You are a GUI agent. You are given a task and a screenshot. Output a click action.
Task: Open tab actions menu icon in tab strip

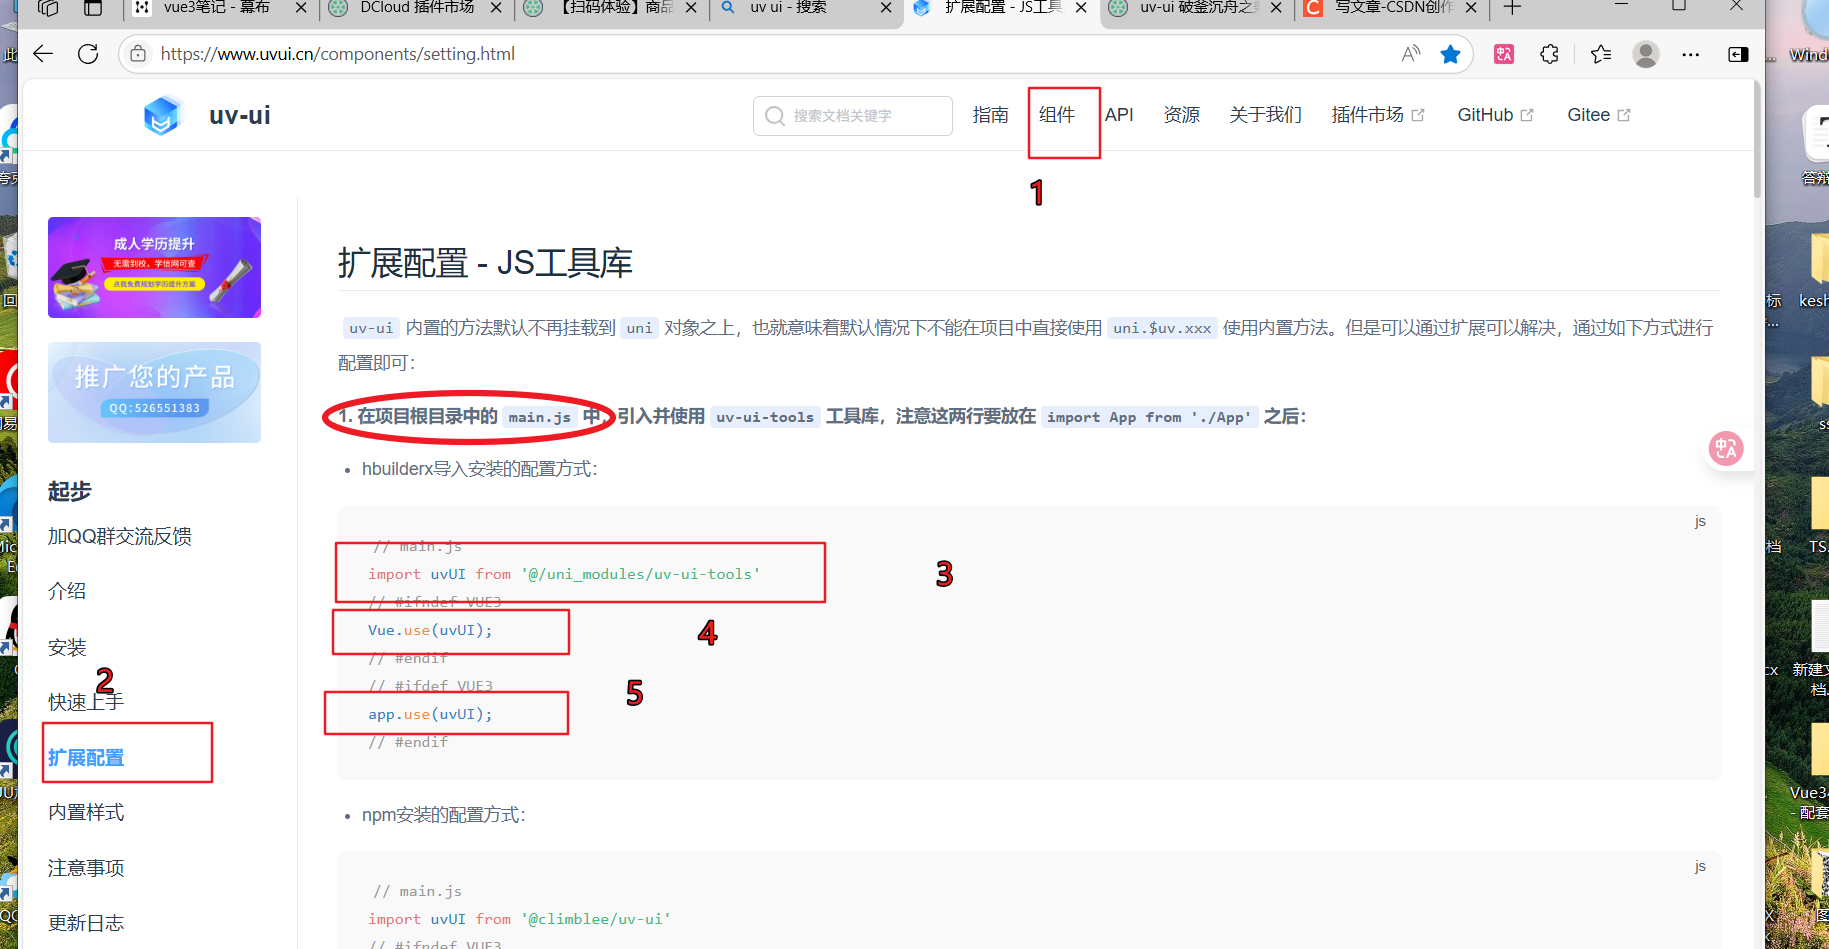pyautogui.click(x=93, y=8)
